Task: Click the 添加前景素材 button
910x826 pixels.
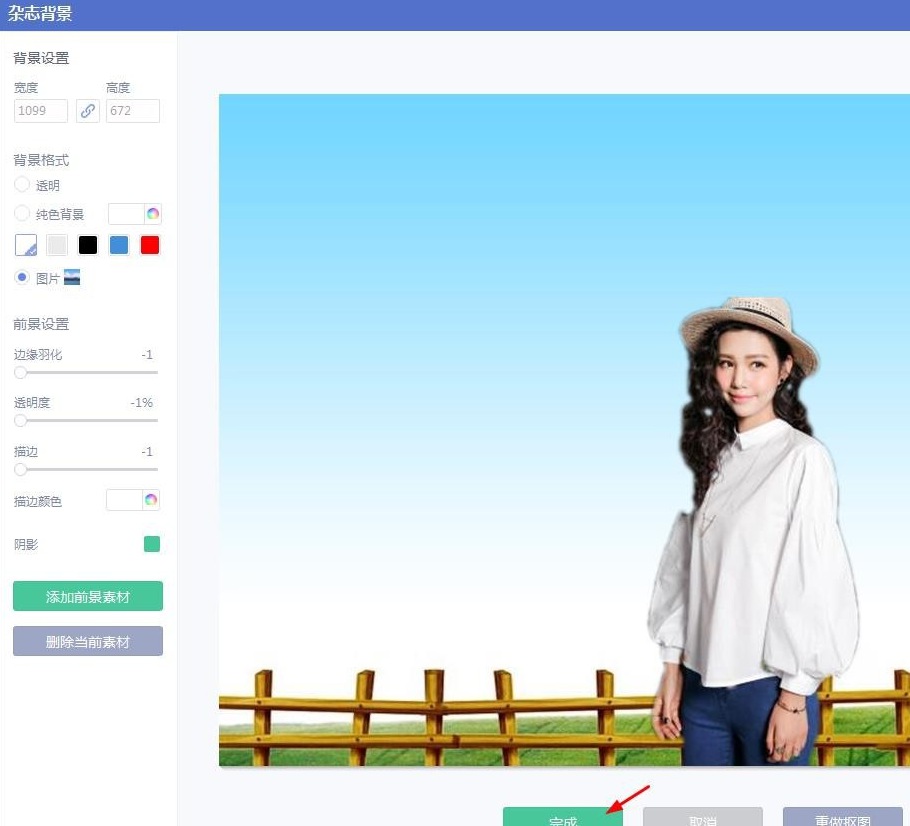Action: [x=87, y=595]
